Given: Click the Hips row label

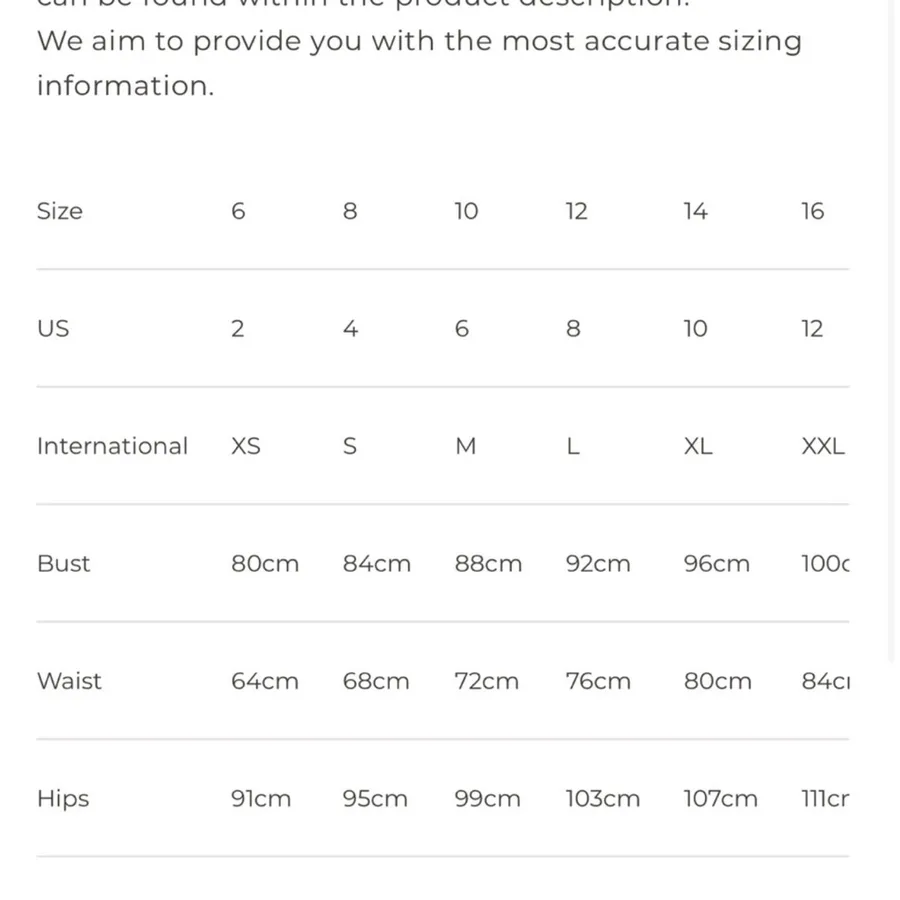Looking at the screenshot, I should 63,799.
